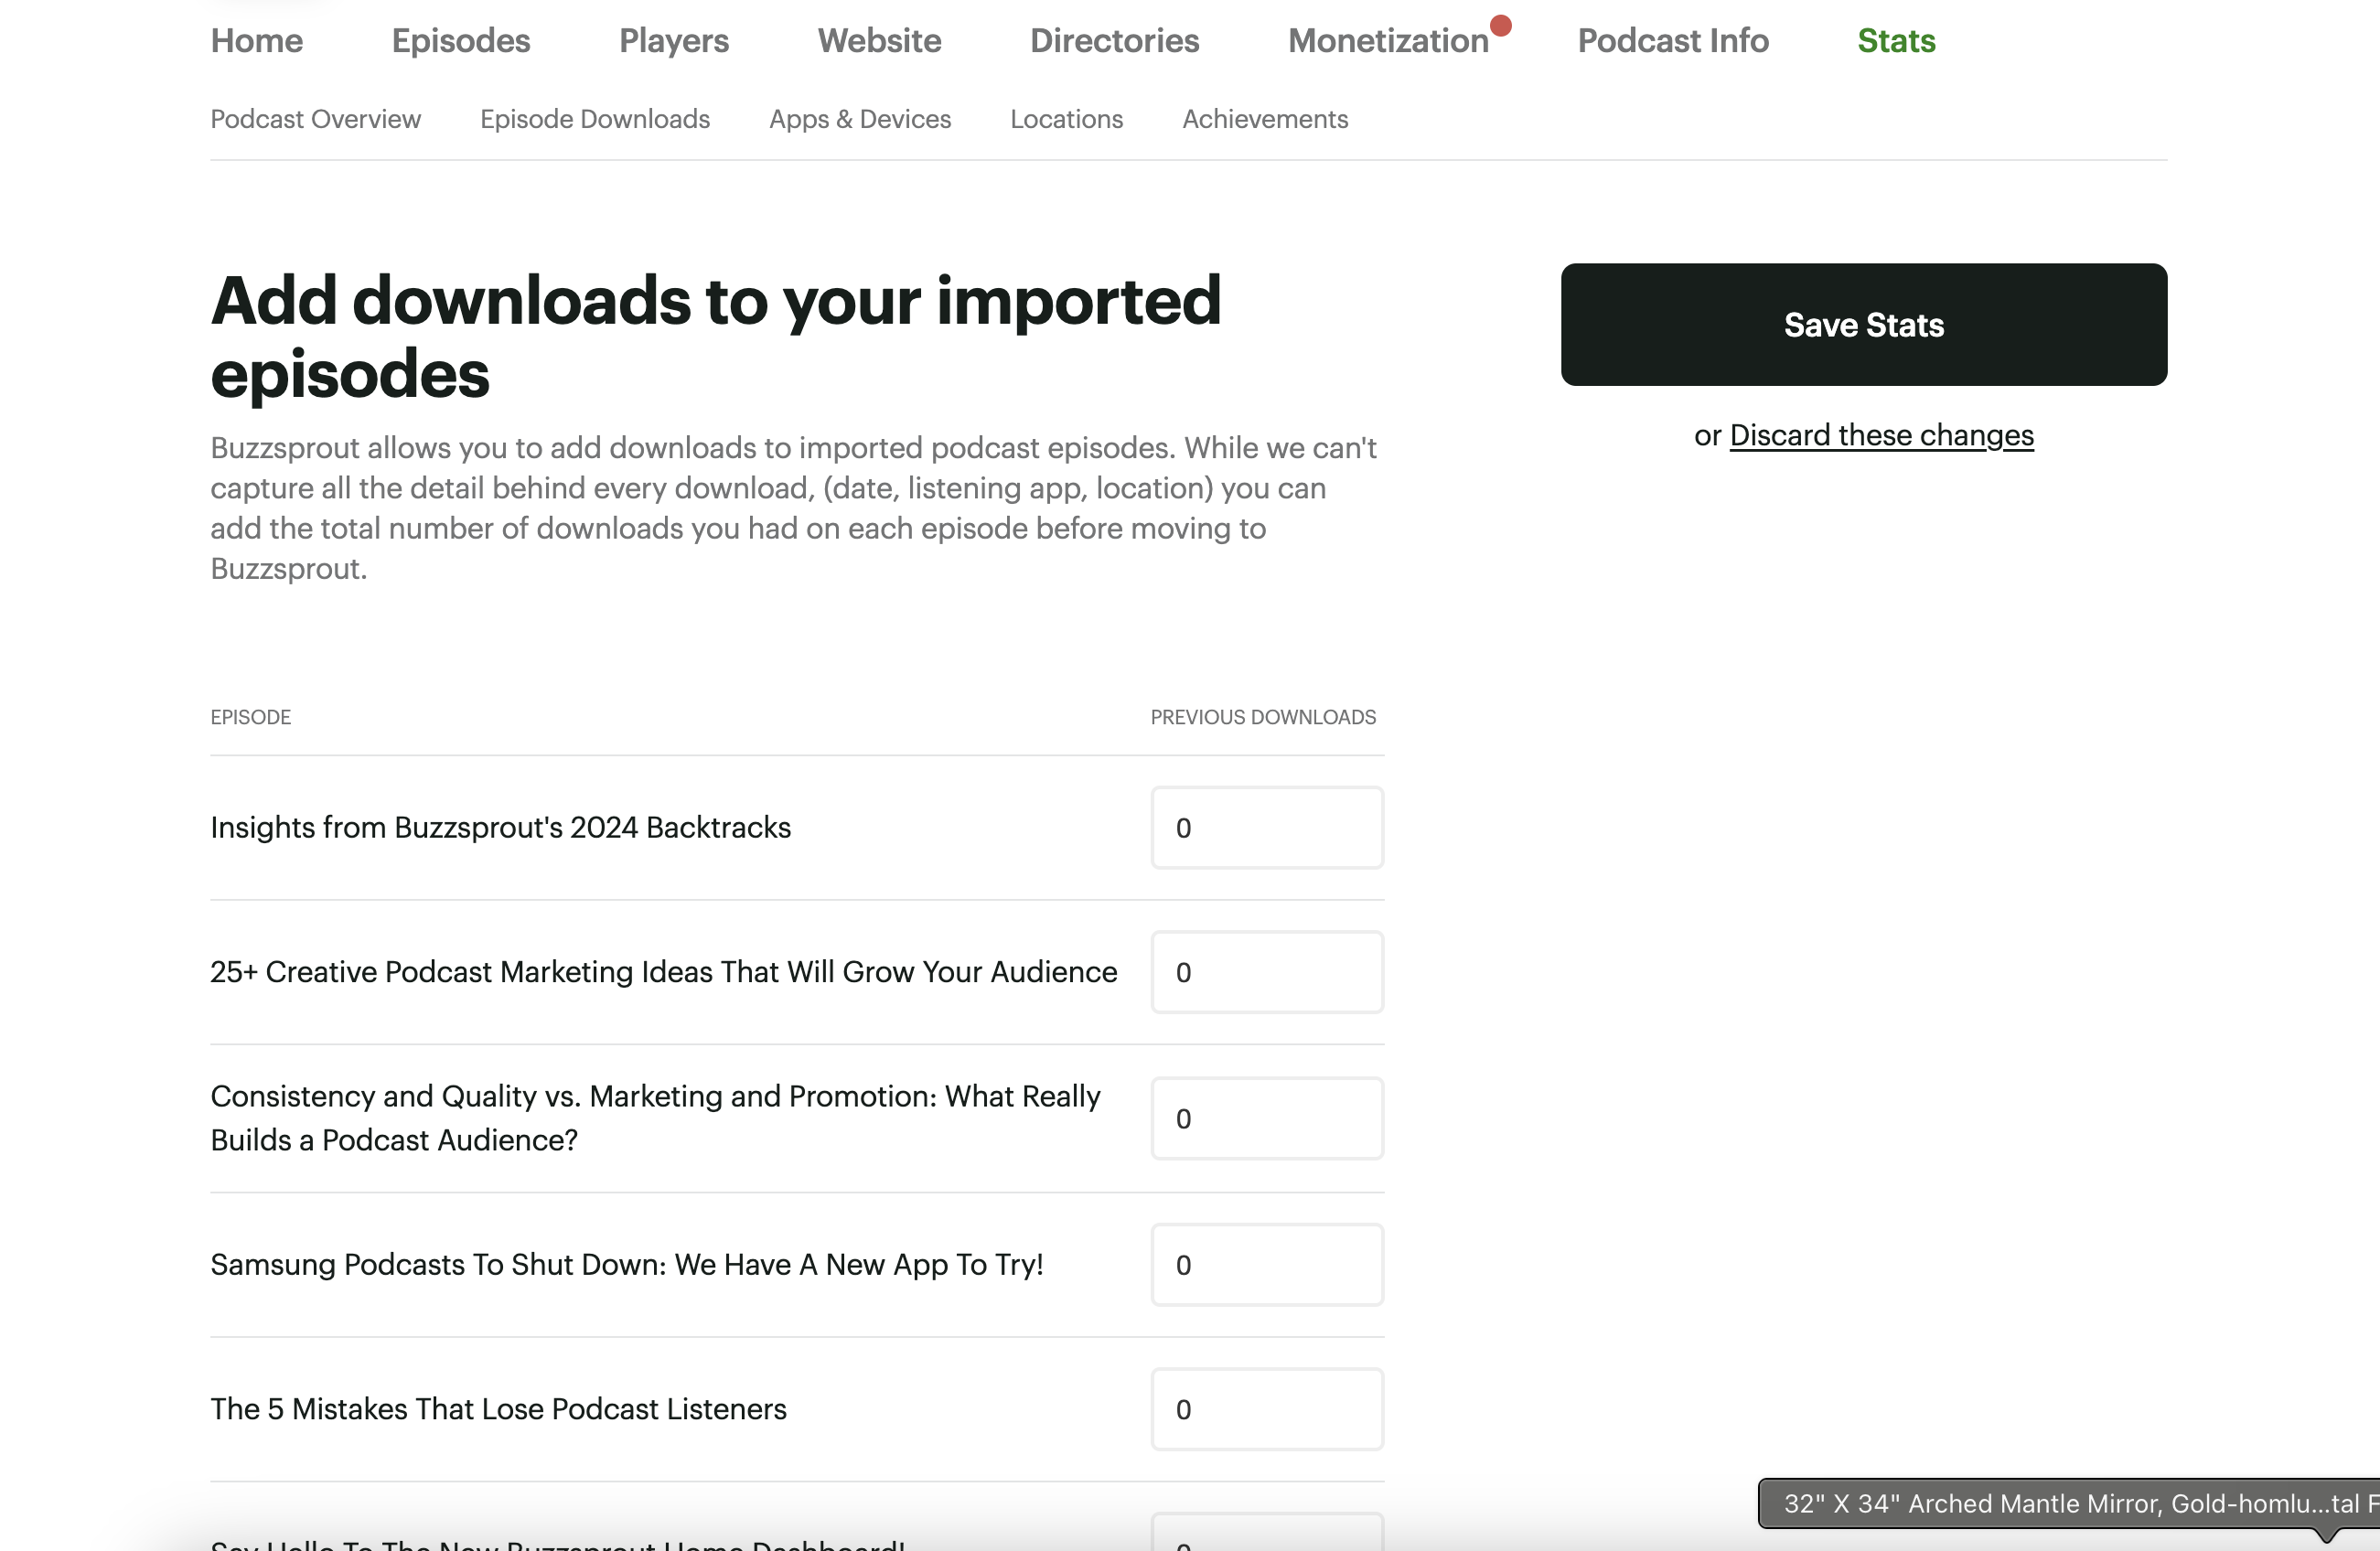Edit downloads for 2024 Backtracks episode
This screenshot has height=1551, width=2380.
pos(1266,828)
